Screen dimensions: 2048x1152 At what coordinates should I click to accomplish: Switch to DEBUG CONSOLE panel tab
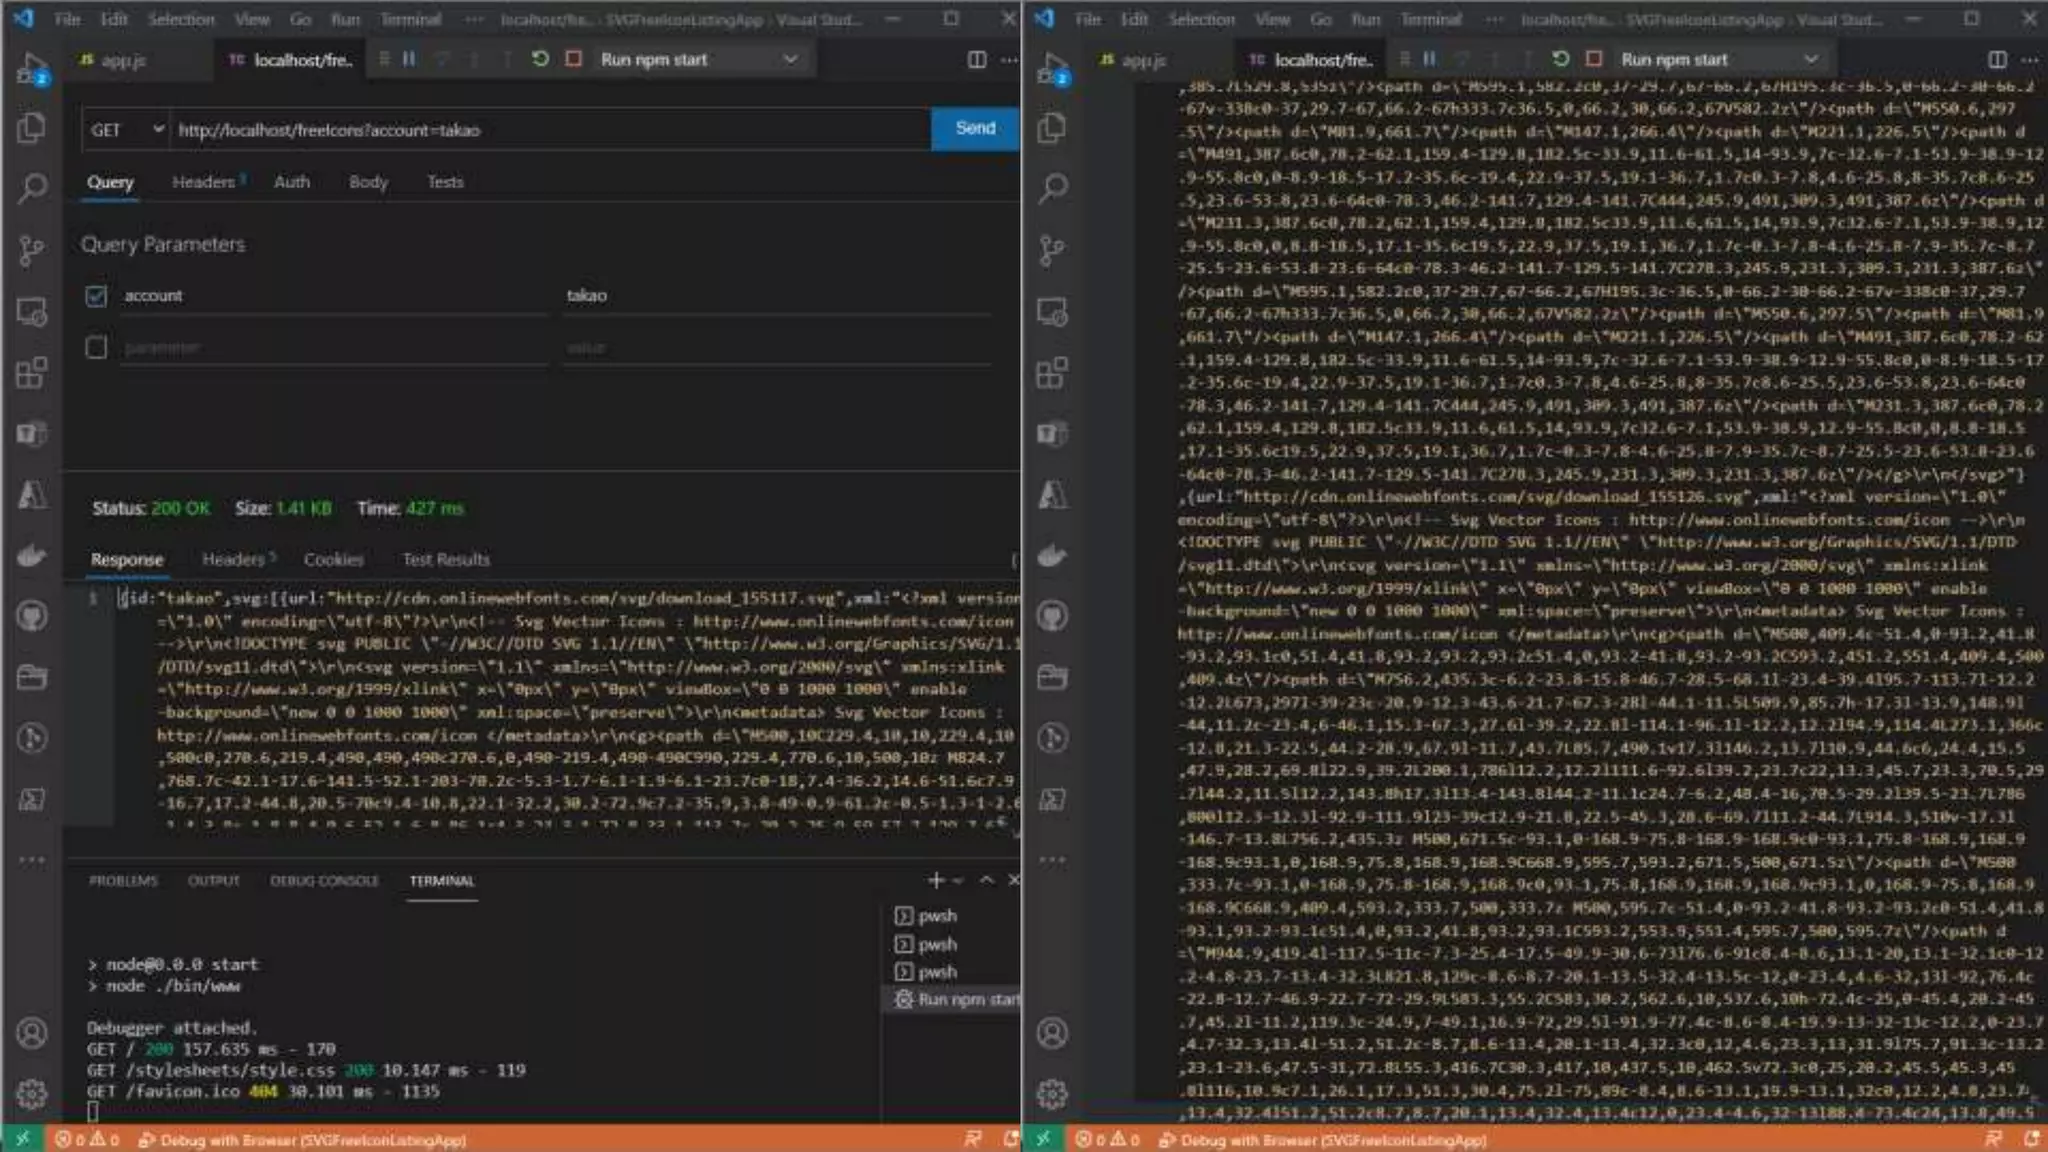pos(324,881)
